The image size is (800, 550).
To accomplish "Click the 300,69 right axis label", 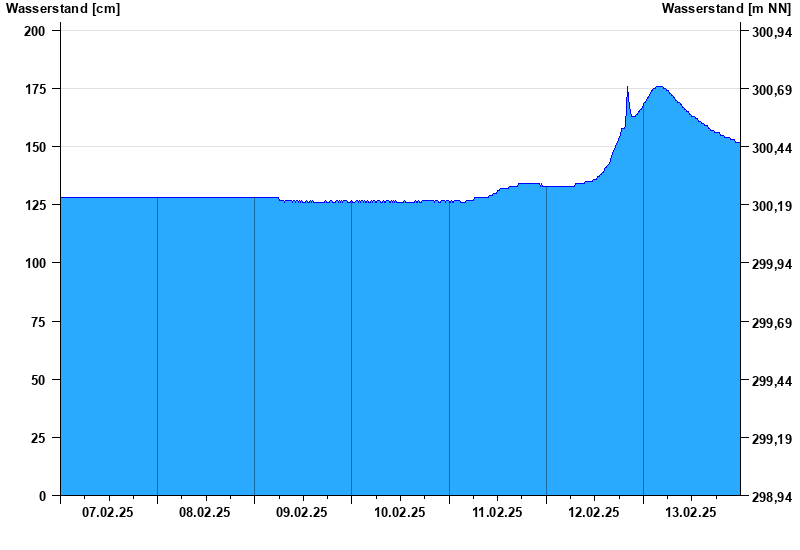I will [772, 90].
